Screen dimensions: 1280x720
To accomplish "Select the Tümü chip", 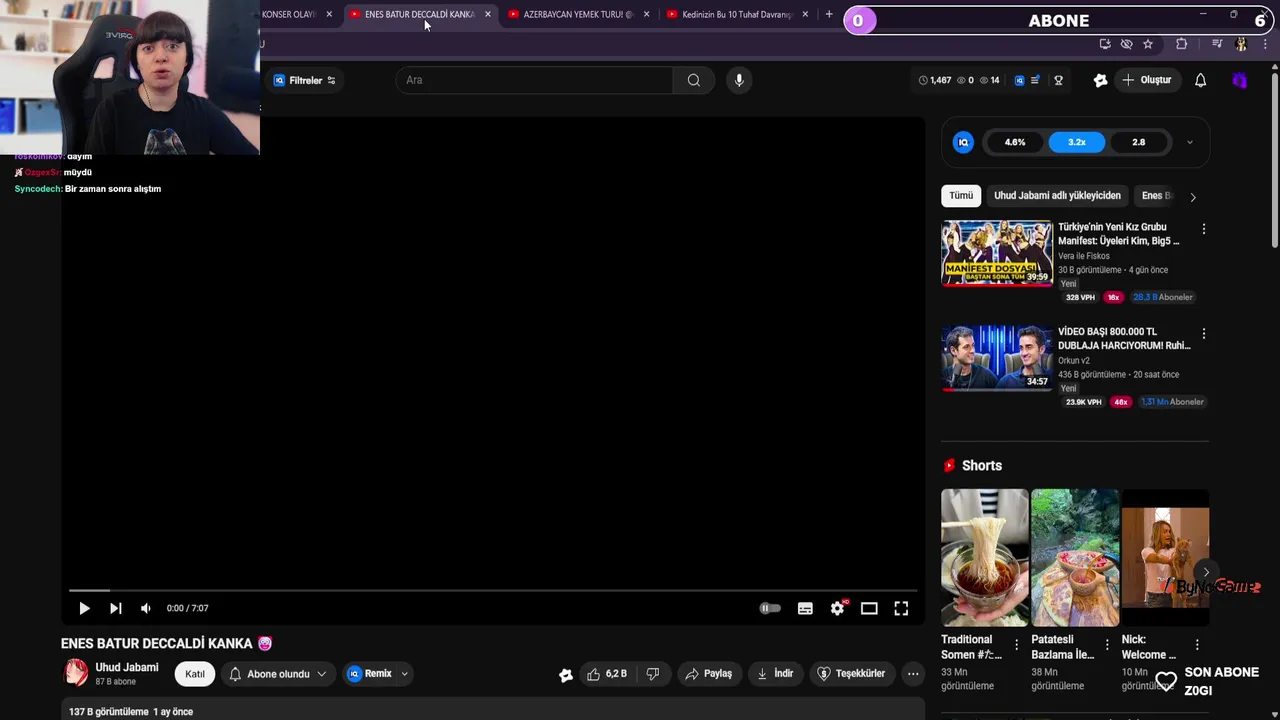I will point(961,196).
